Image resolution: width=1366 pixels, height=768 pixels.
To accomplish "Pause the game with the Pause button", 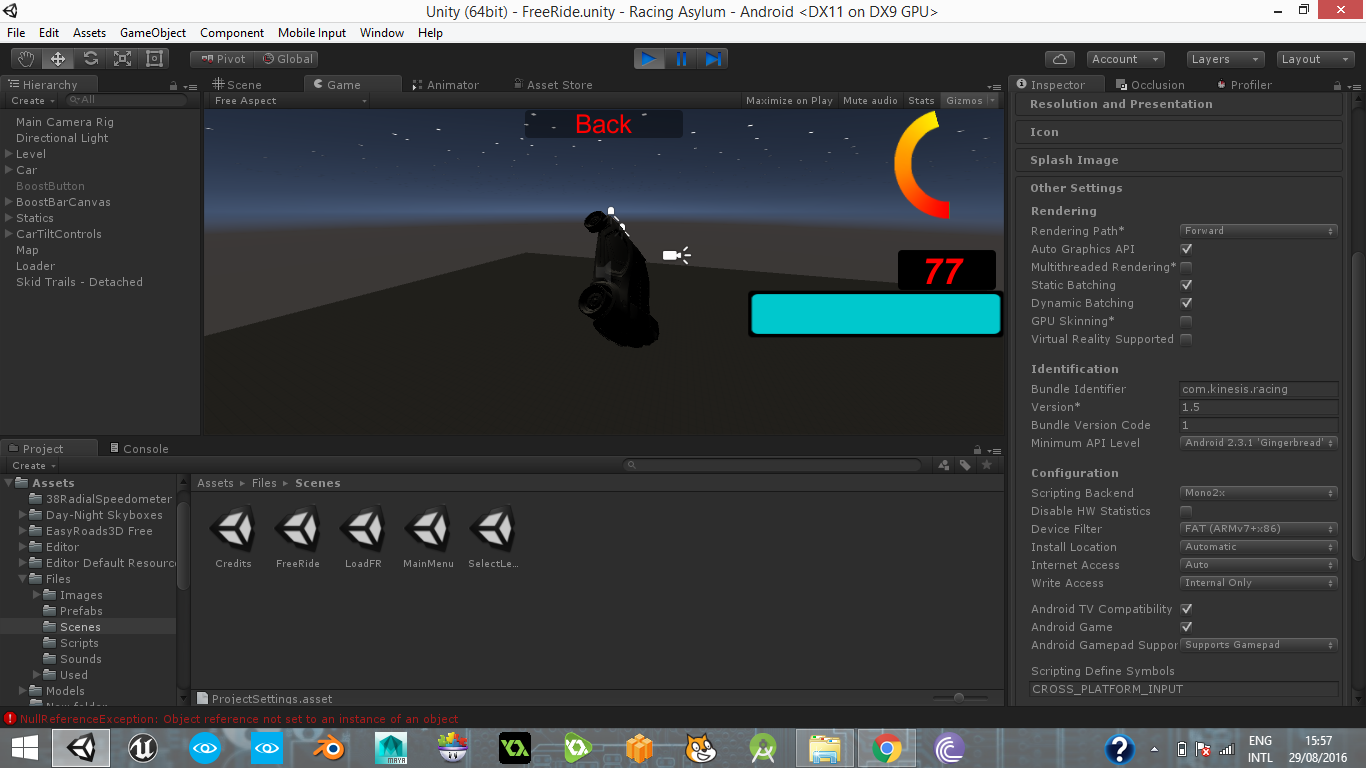I will pos(681,59).
